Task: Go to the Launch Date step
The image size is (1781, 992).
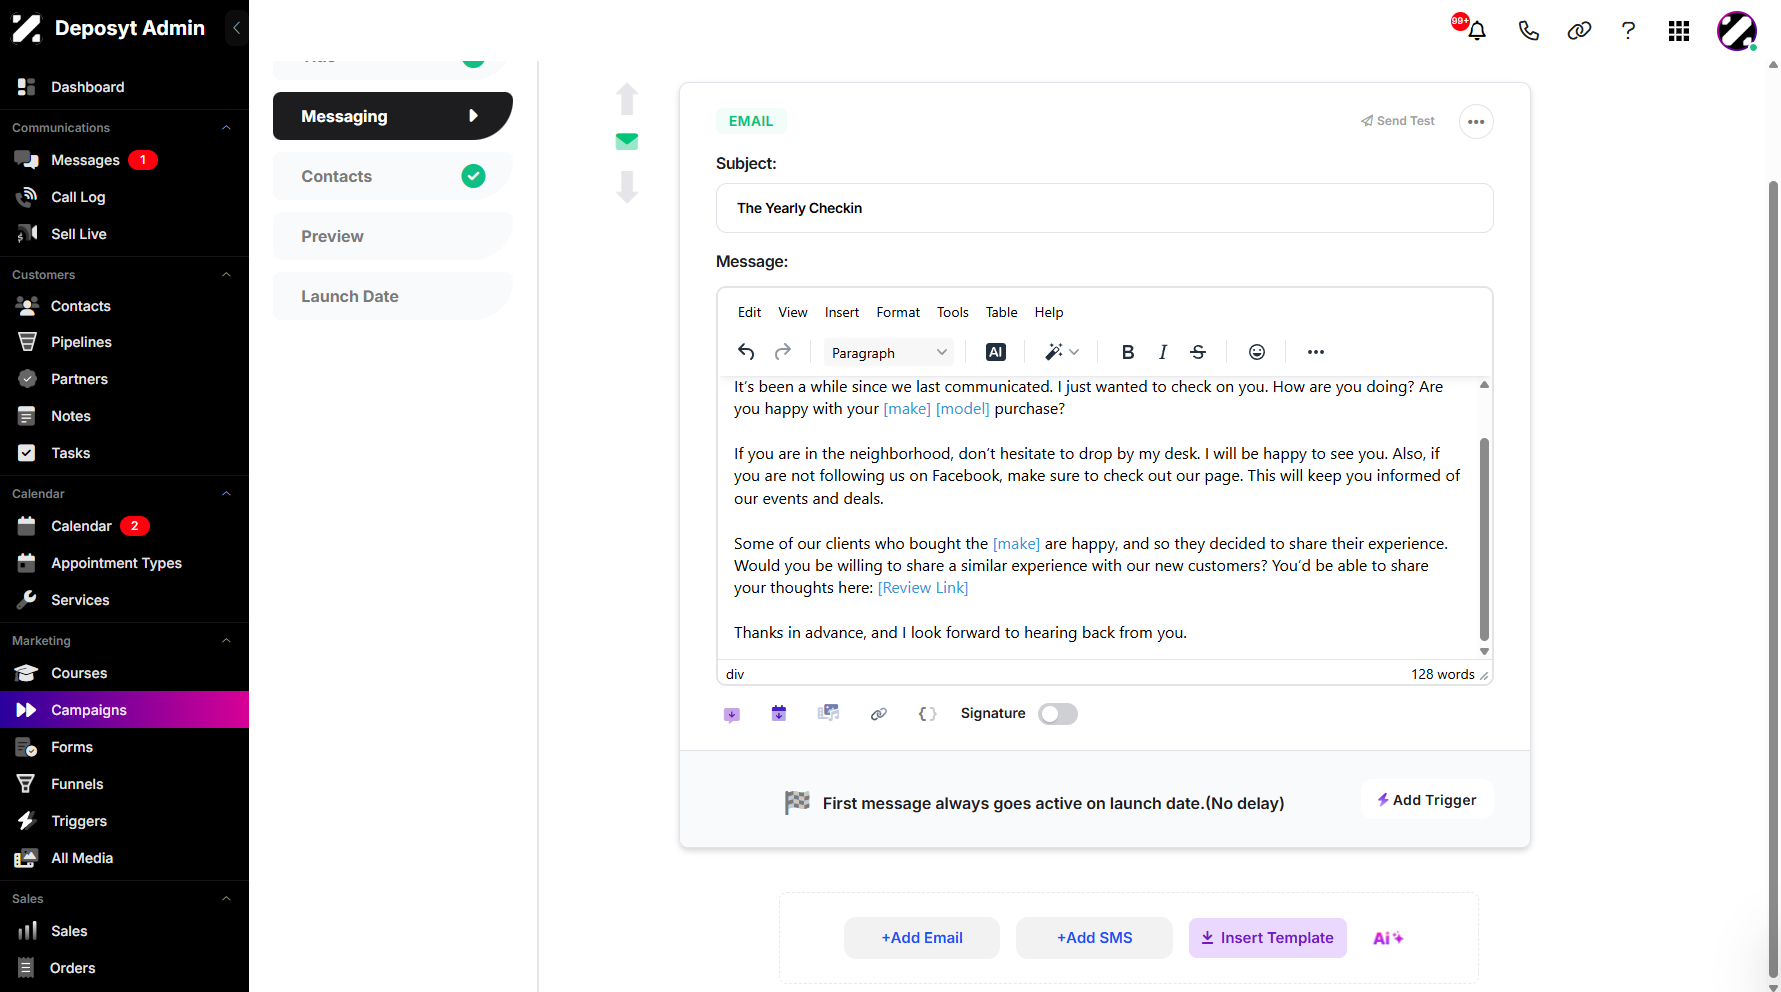Action: click(x=392, y=296)
